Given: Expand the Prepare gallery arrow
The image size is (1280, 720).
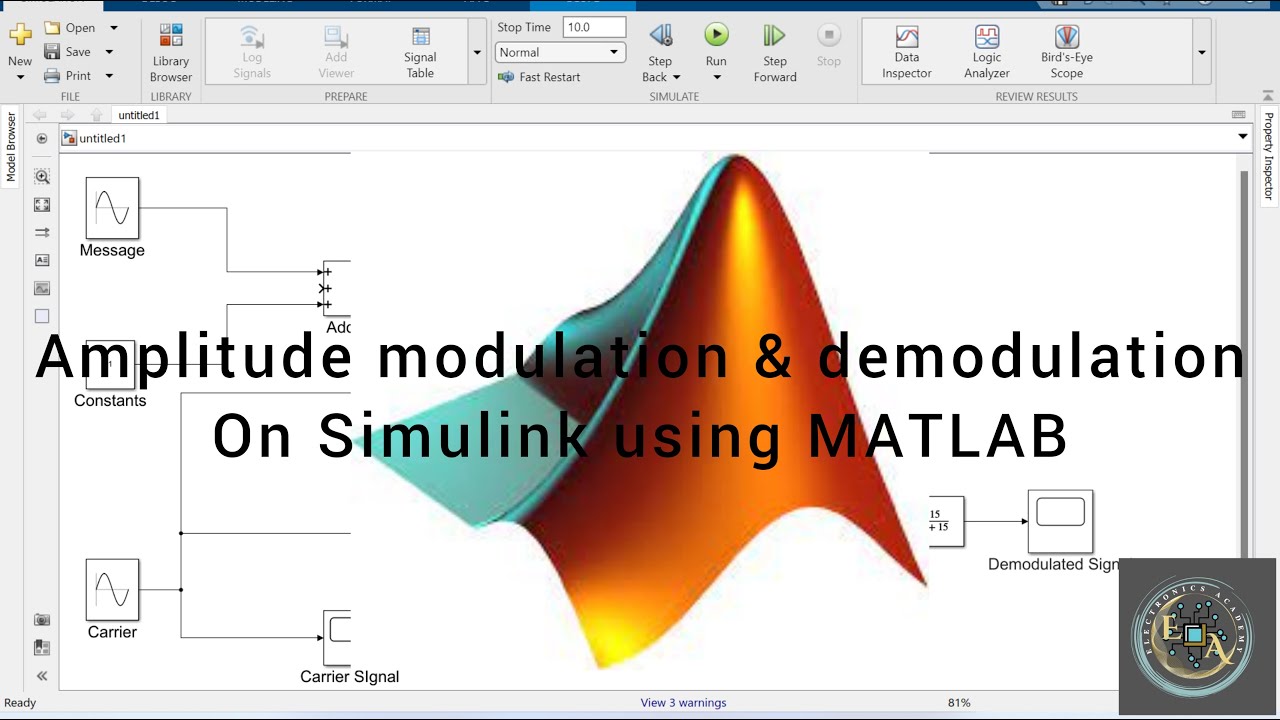Looking at the screenshot, I should (477, 52).
